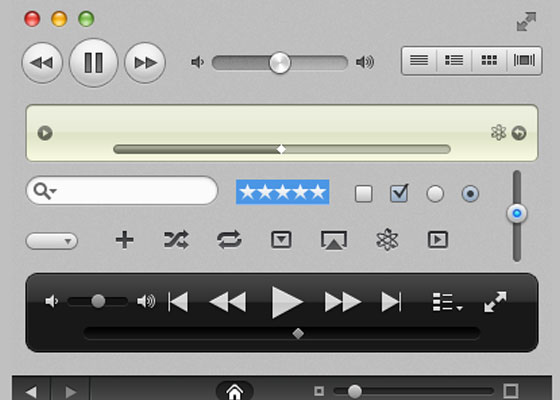Click mute speaker in dark player
The height and width of the screenshot is (400, 560).
tap(52, 301)
